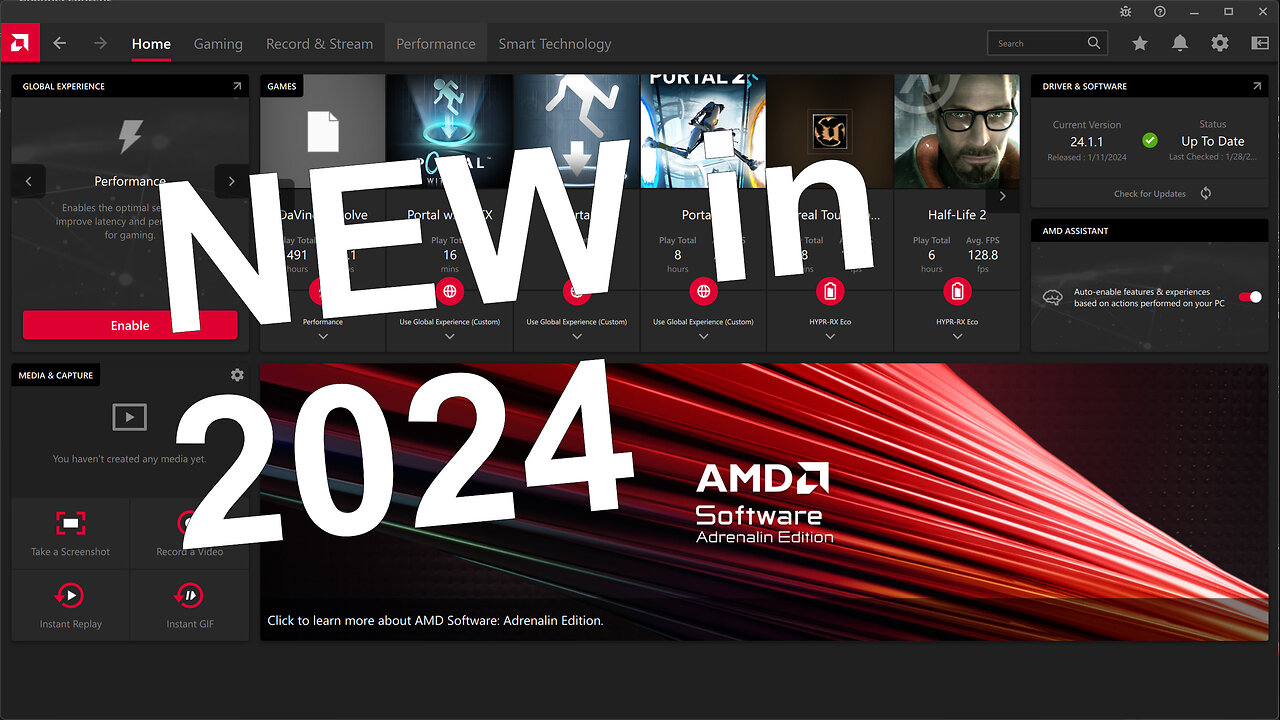This screenshot has width=1280, height=720.
Task: Open Media & Capture settings gear
Action: click(237, 375)
